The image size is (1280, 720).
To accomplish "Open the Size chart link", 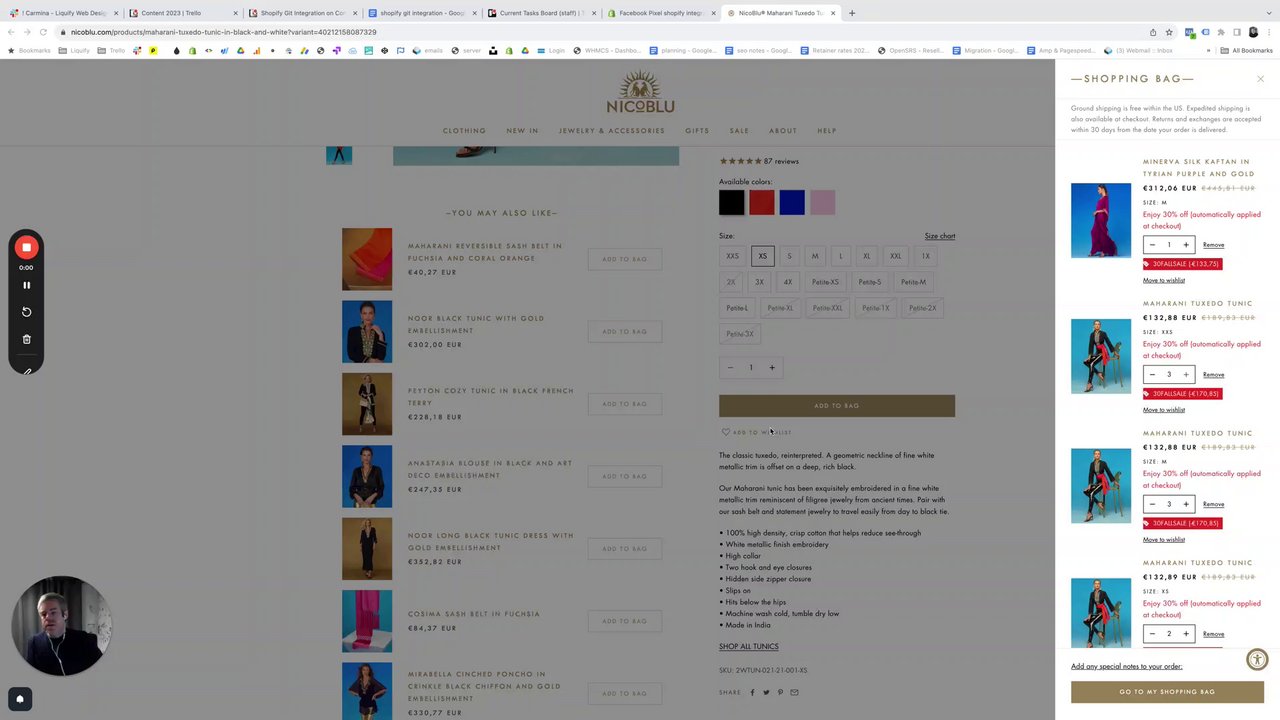I will (940, 236).
